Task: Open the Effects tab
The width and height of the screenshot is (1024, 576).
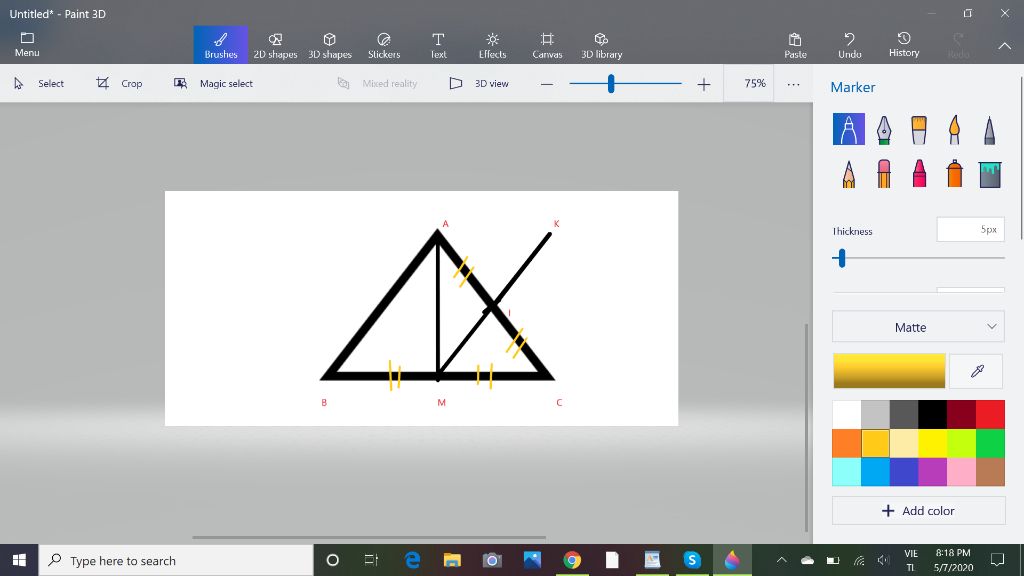Action: [492, 45]
